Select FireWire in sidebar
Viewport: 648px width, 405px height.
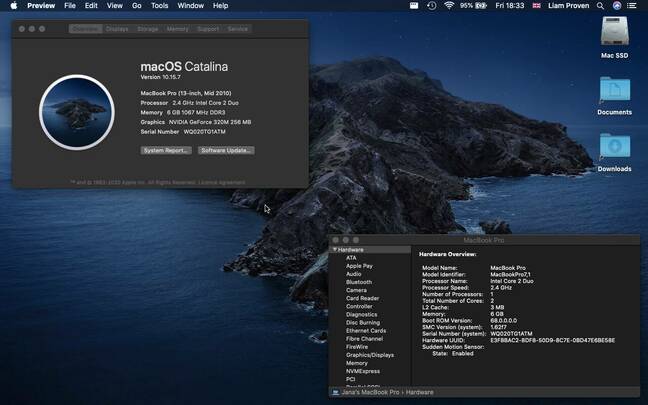click(x=357, y=347)
